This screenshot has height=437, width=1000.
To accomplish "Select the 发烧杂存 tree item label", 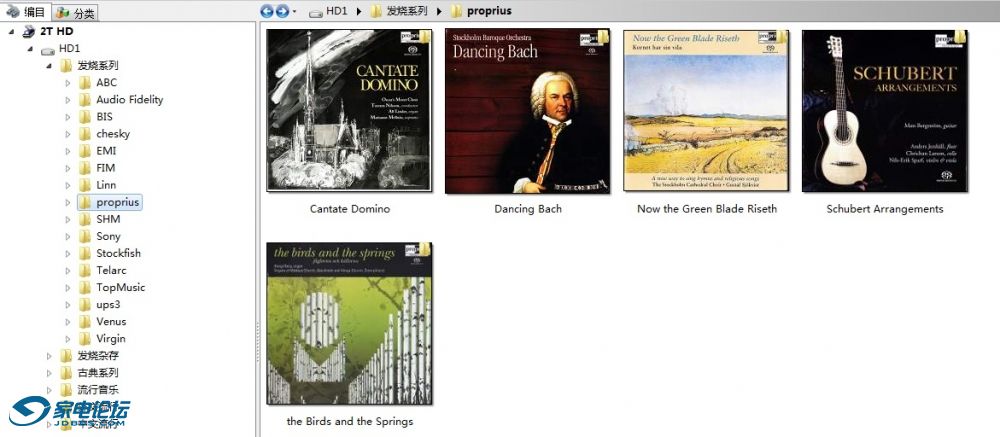I will [98, 356].
